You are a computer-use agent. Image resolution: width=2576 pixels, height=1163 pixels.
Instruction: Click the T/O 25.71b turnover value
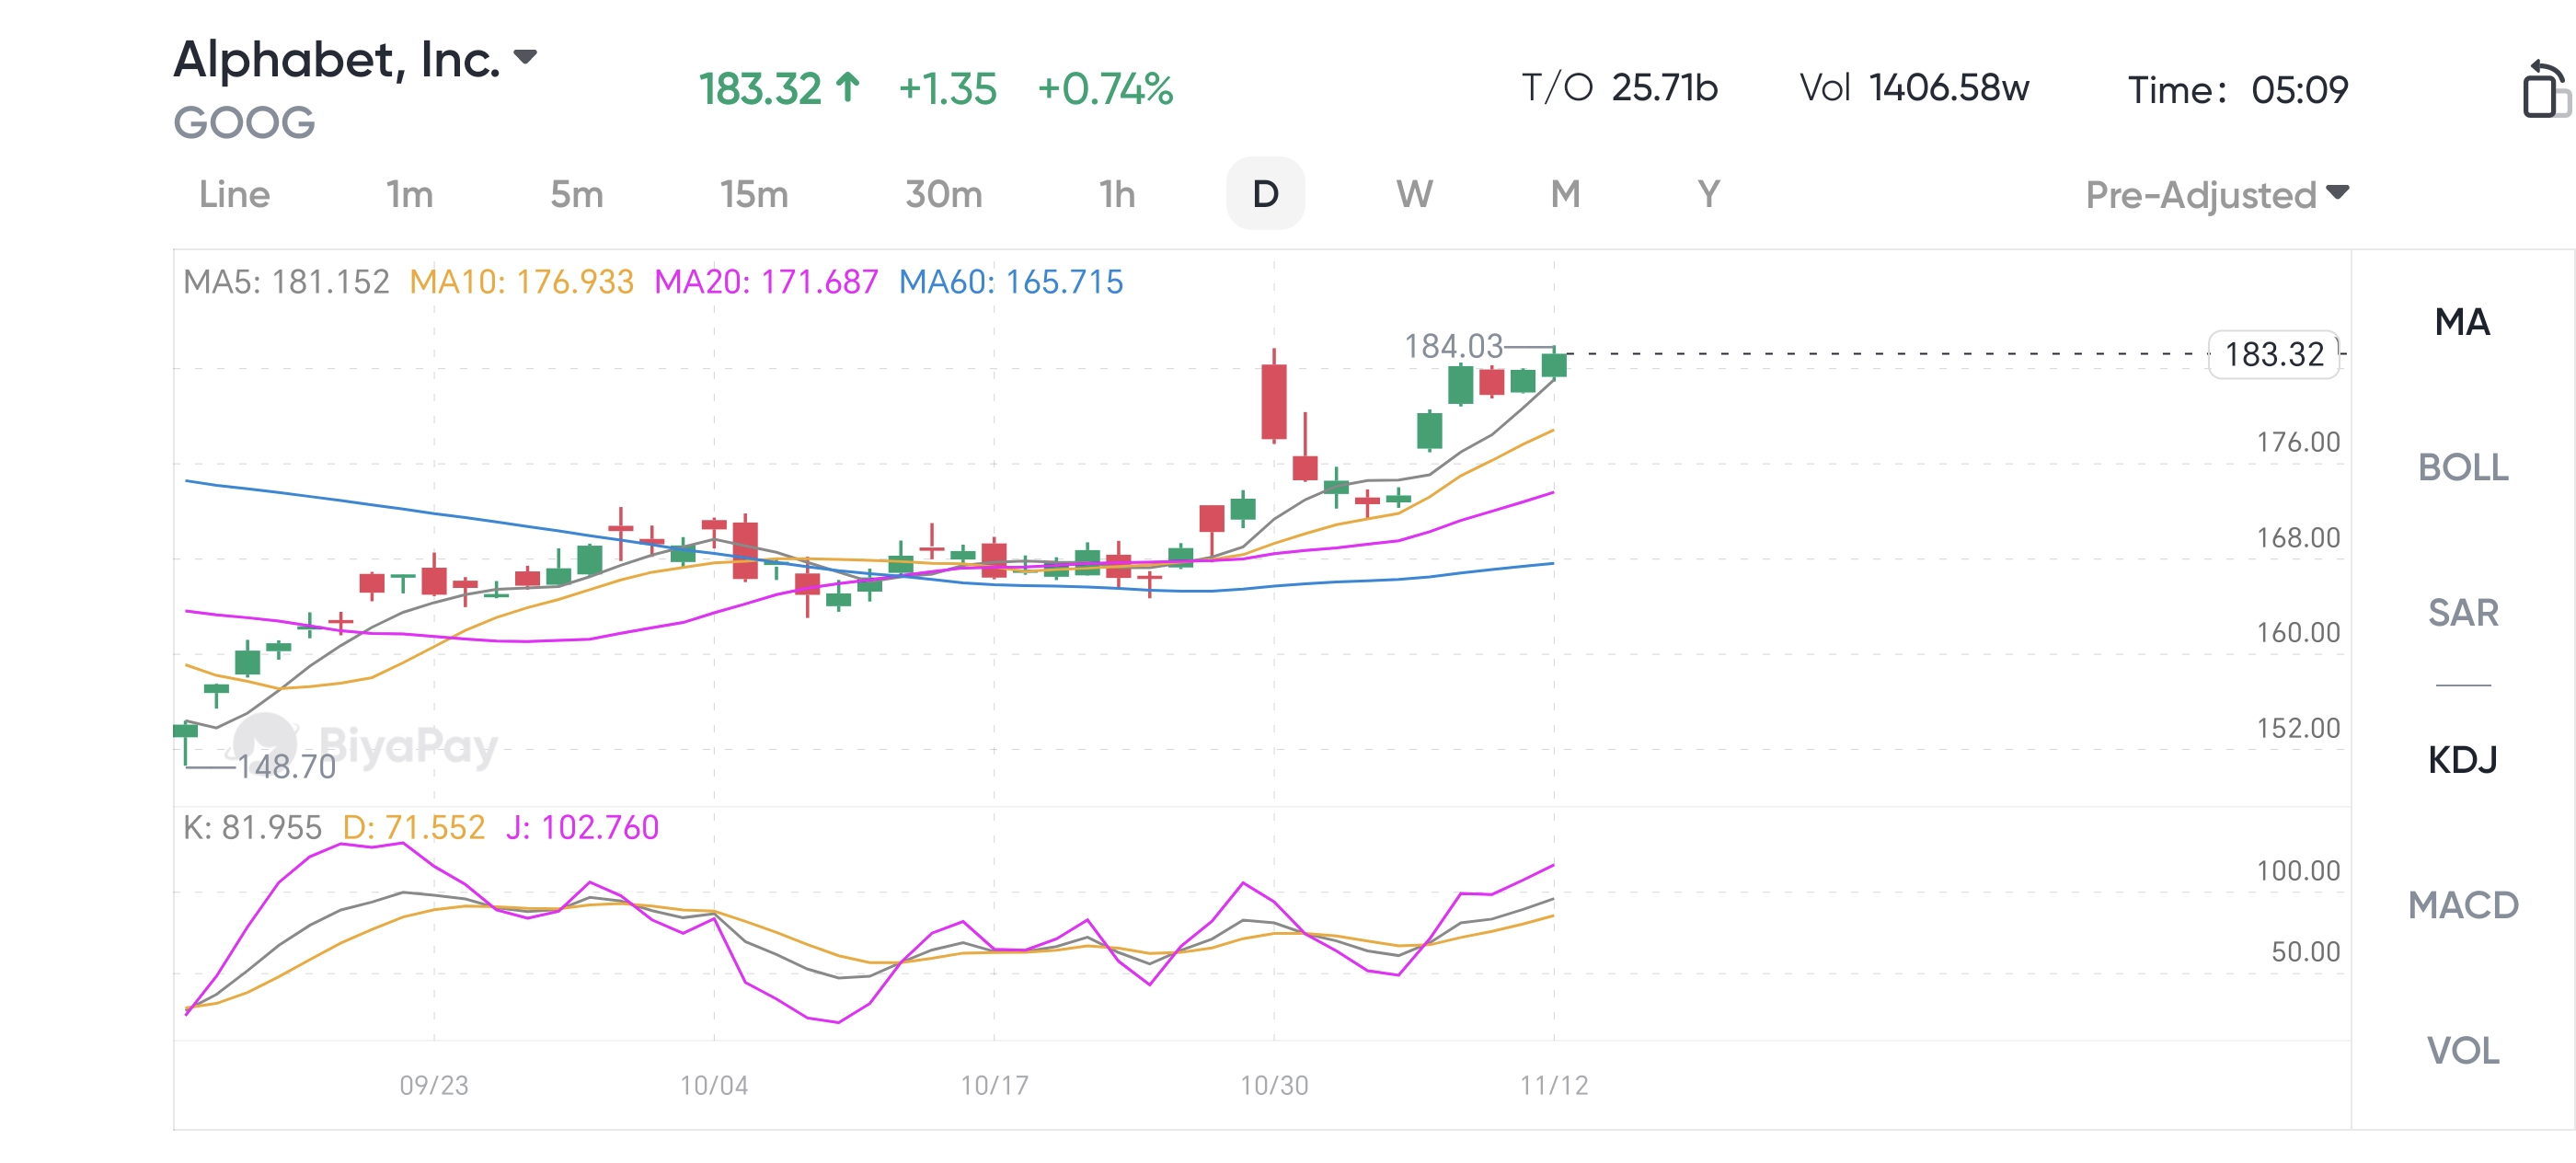pyautogui.click(x=1619, y=88)
